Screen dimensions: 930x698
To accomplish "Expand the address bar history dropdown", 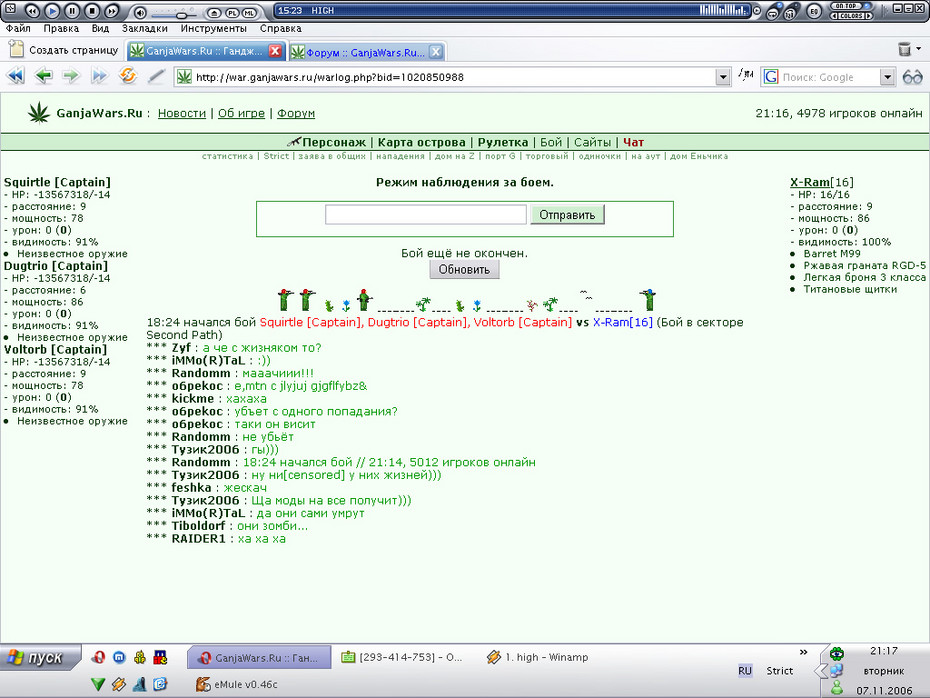I will tap(723, 77).
